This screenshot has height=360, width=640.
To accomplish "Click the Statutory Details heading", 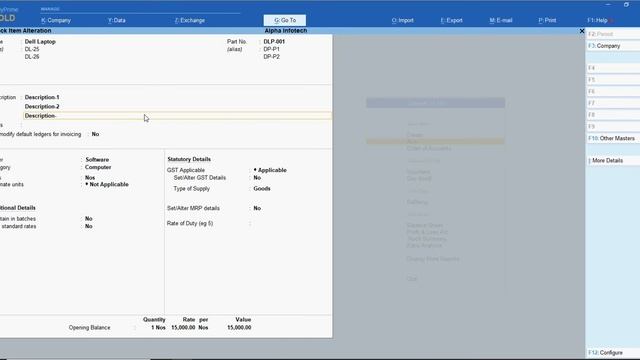I will click(x=189, y=159).
